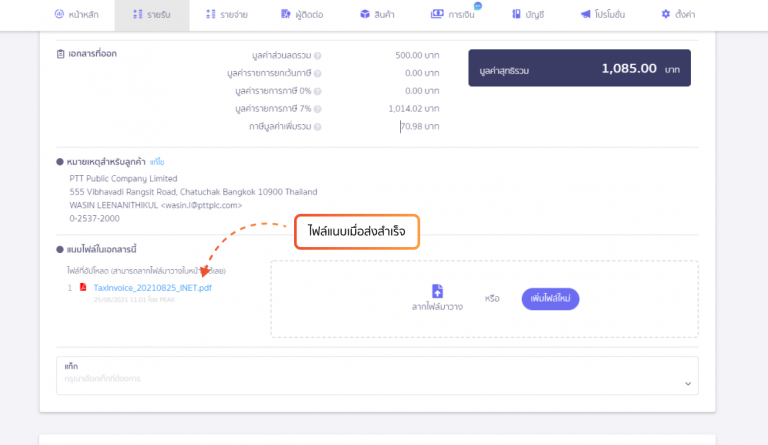Click the red PDF file icon
This screenshot has height=445, width=768.
click(x=83, y=288)
